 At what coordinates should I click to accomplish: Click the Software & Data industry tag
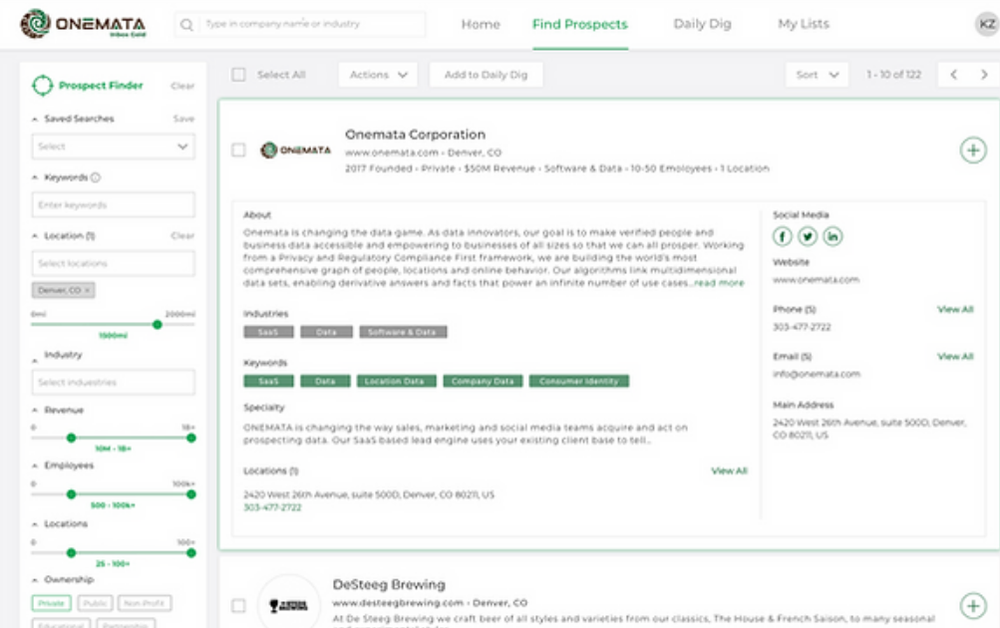point(403,332)
